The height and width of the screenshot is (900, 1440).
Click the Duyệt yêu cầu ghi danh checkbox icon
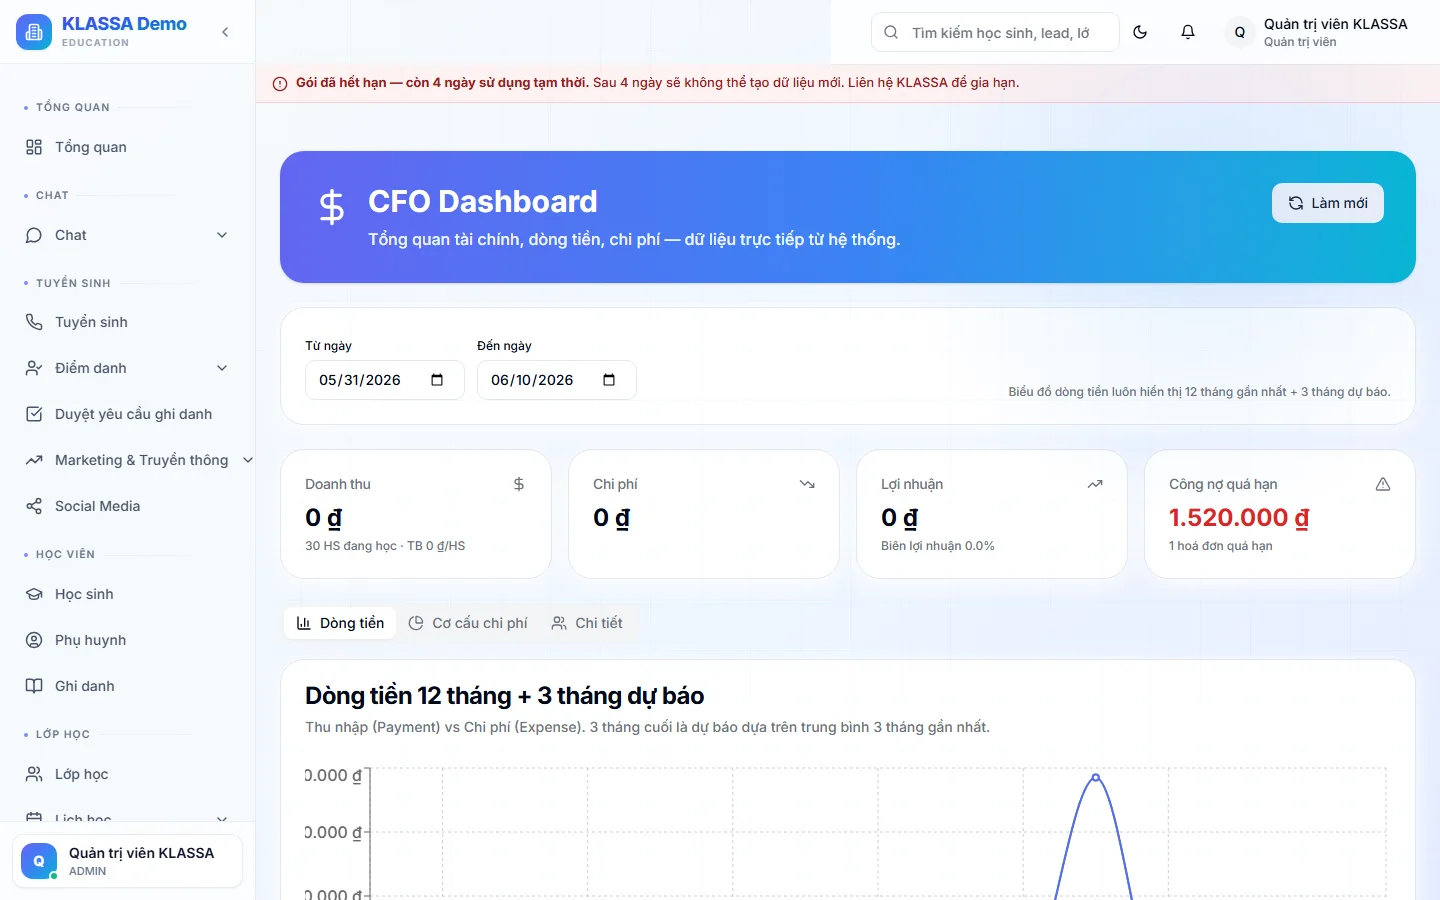tap(34, 414)
